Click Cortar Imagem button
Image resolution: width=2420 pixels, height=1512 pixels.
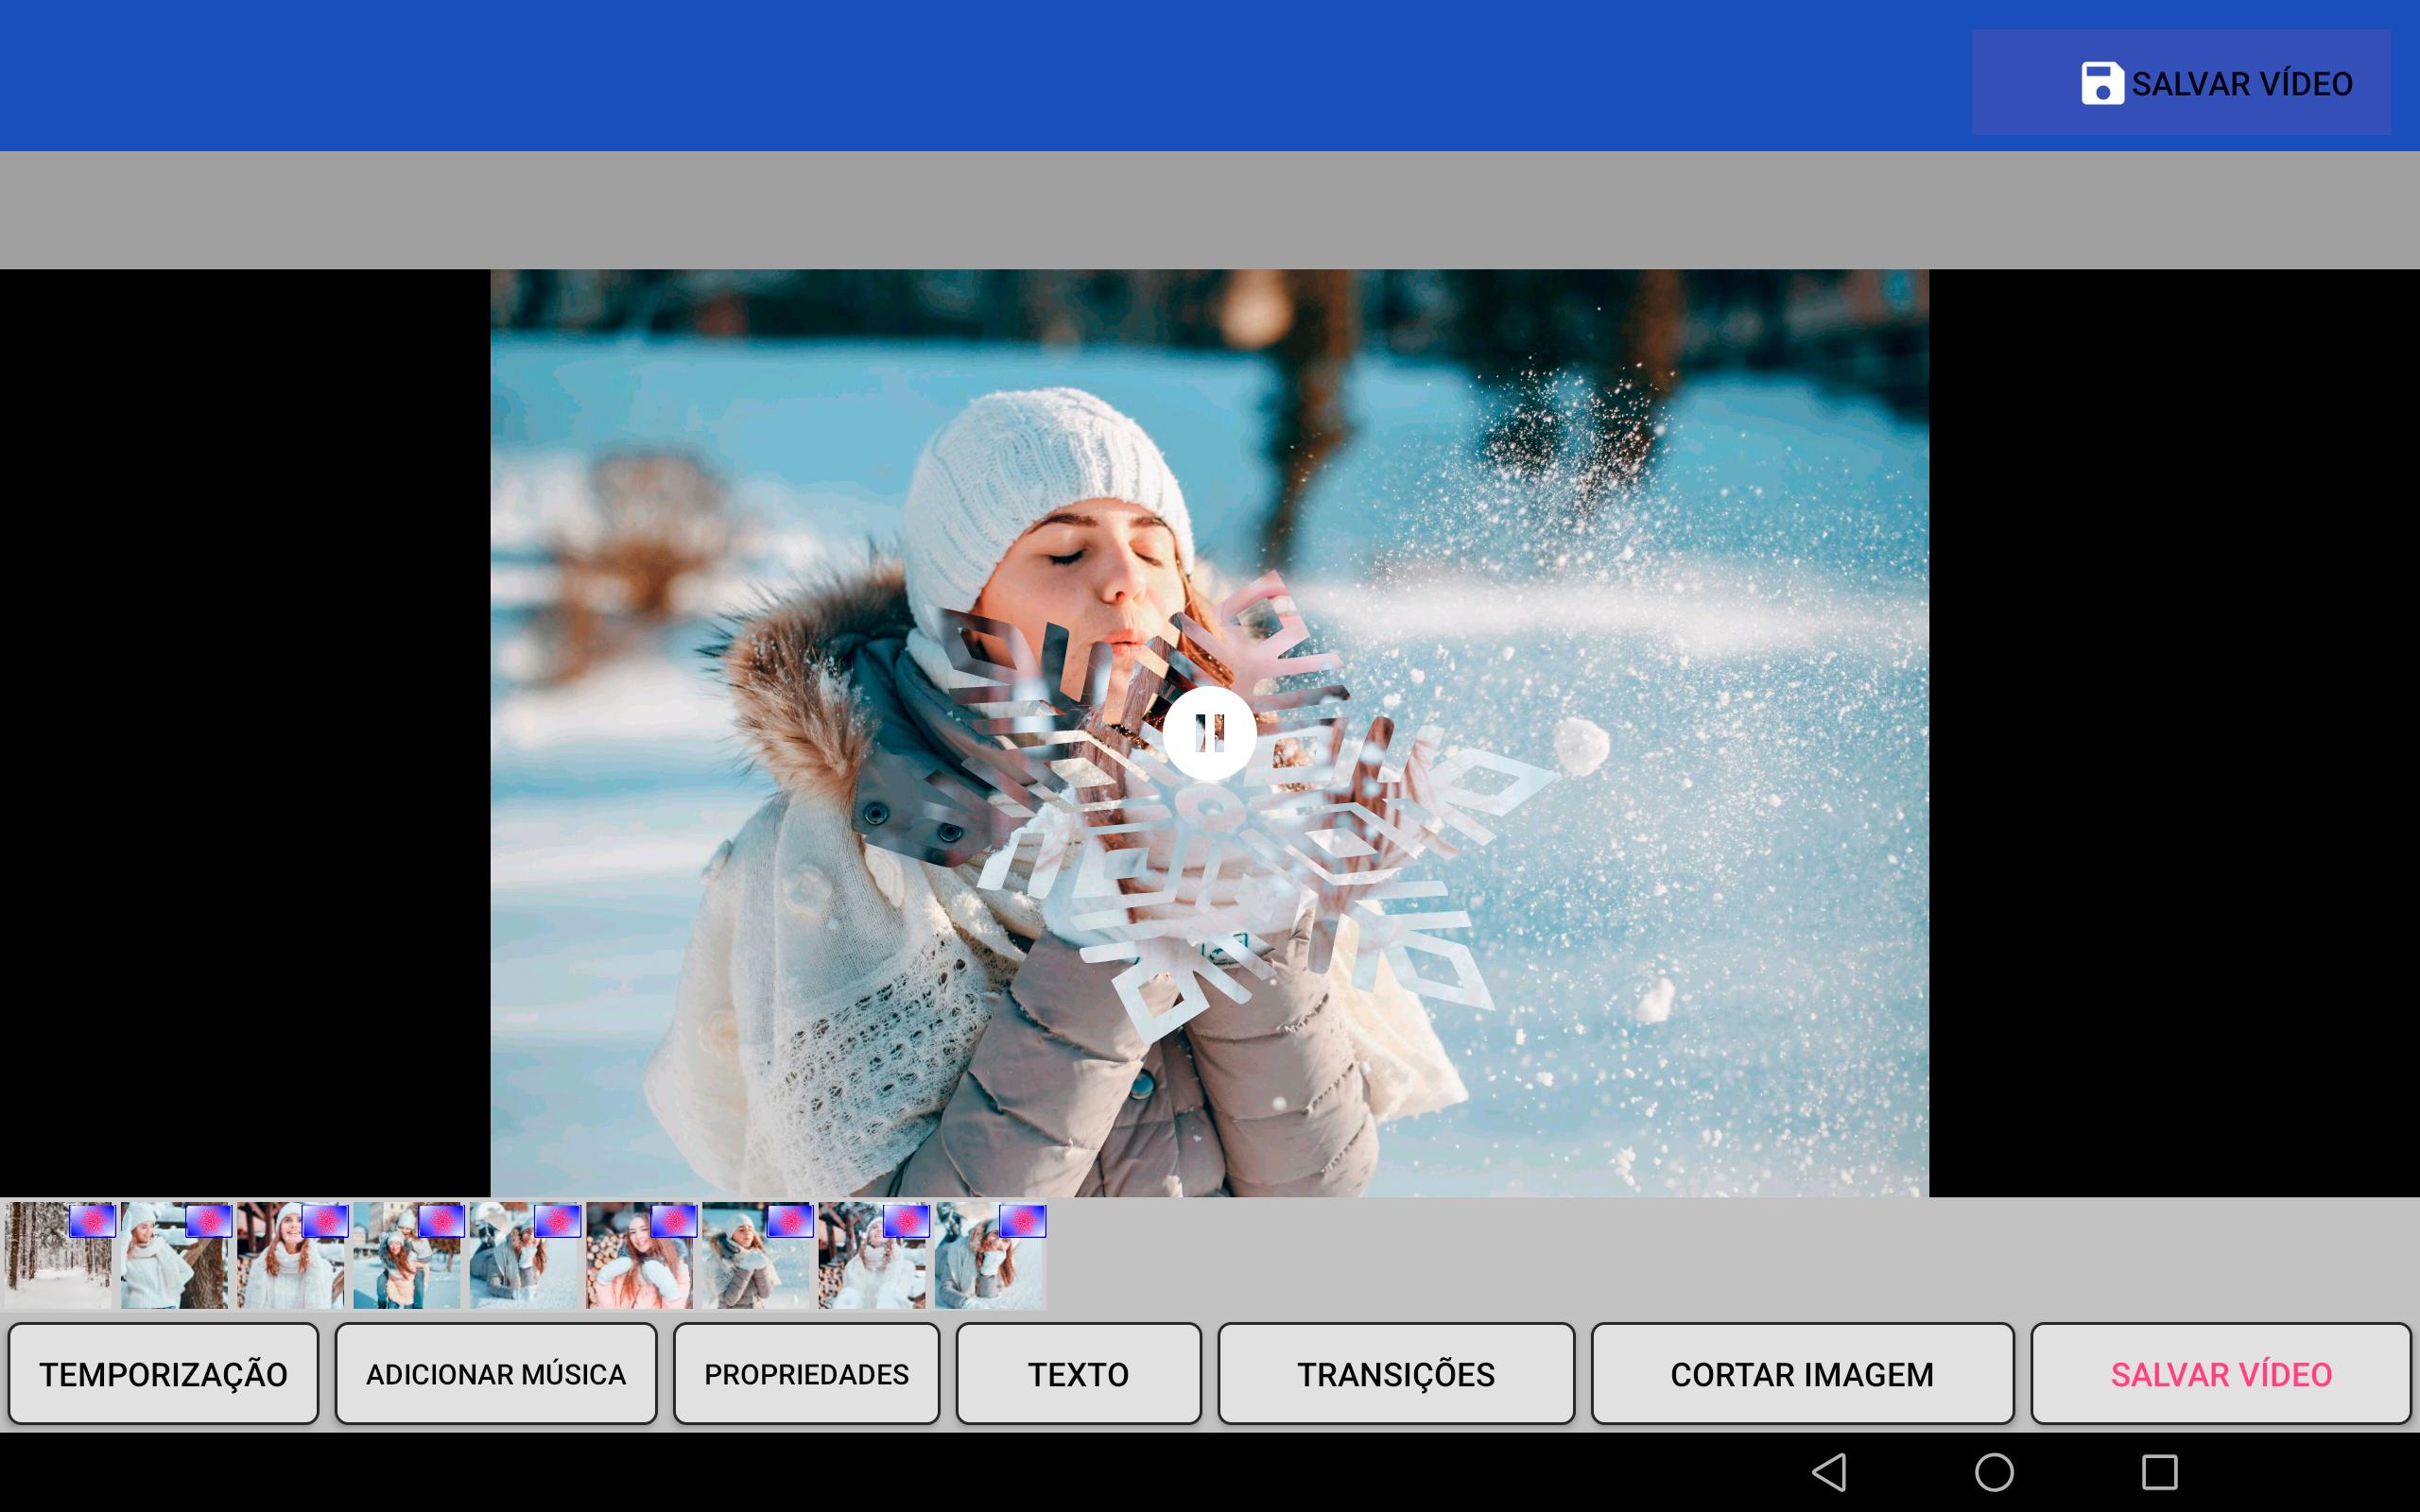(x=1802, y=1374)
